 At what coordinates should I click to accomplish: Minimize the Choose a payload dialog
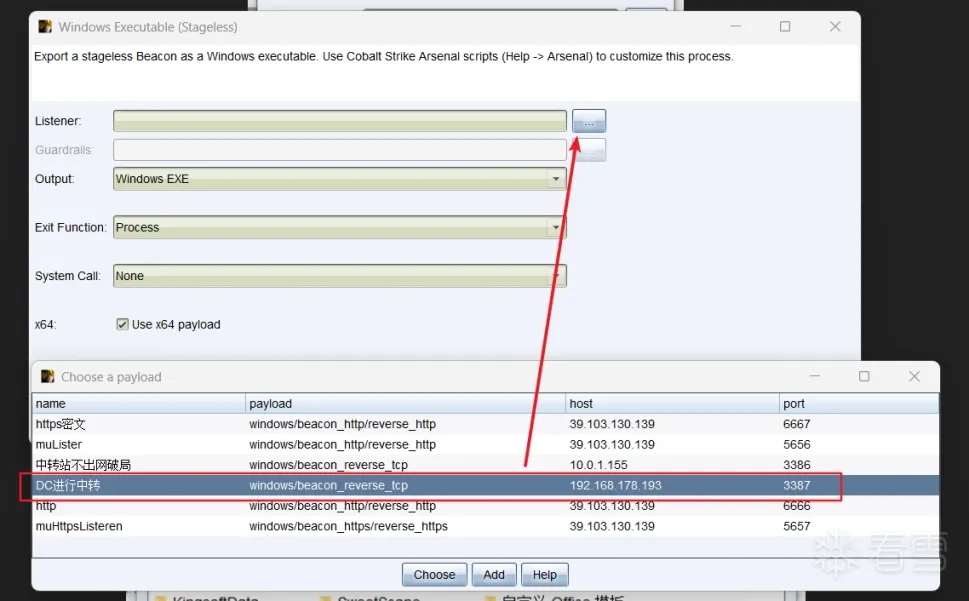click(x=815, y=376)
